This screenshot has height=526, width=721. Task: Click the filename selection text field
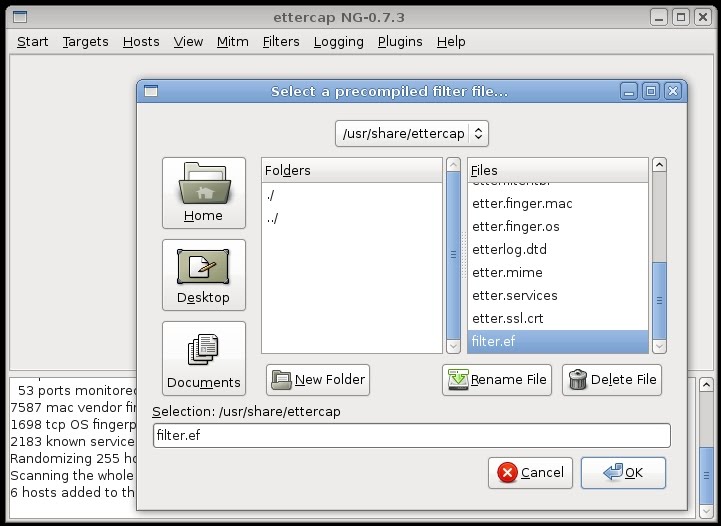[411, 436]
